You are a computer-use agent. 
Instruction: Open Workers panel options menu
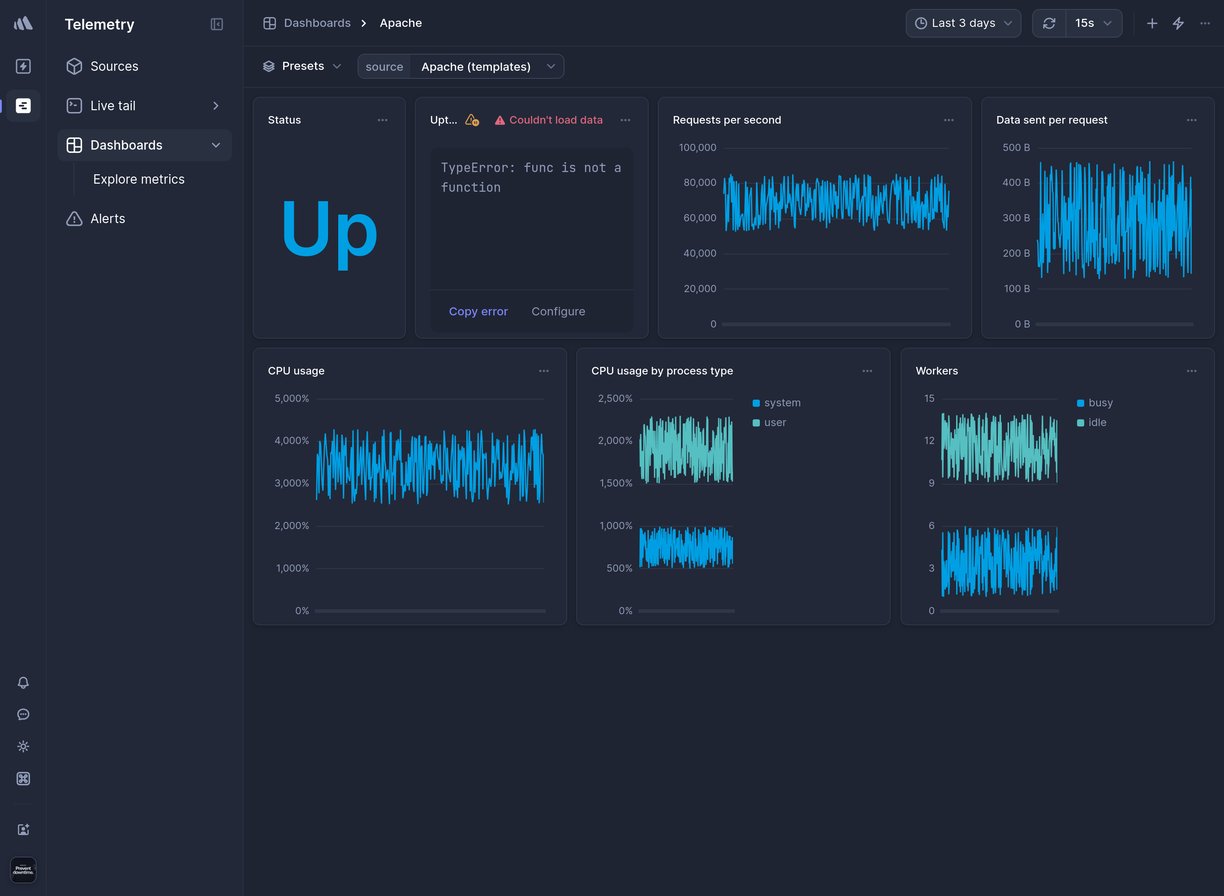coord(1192,371)
